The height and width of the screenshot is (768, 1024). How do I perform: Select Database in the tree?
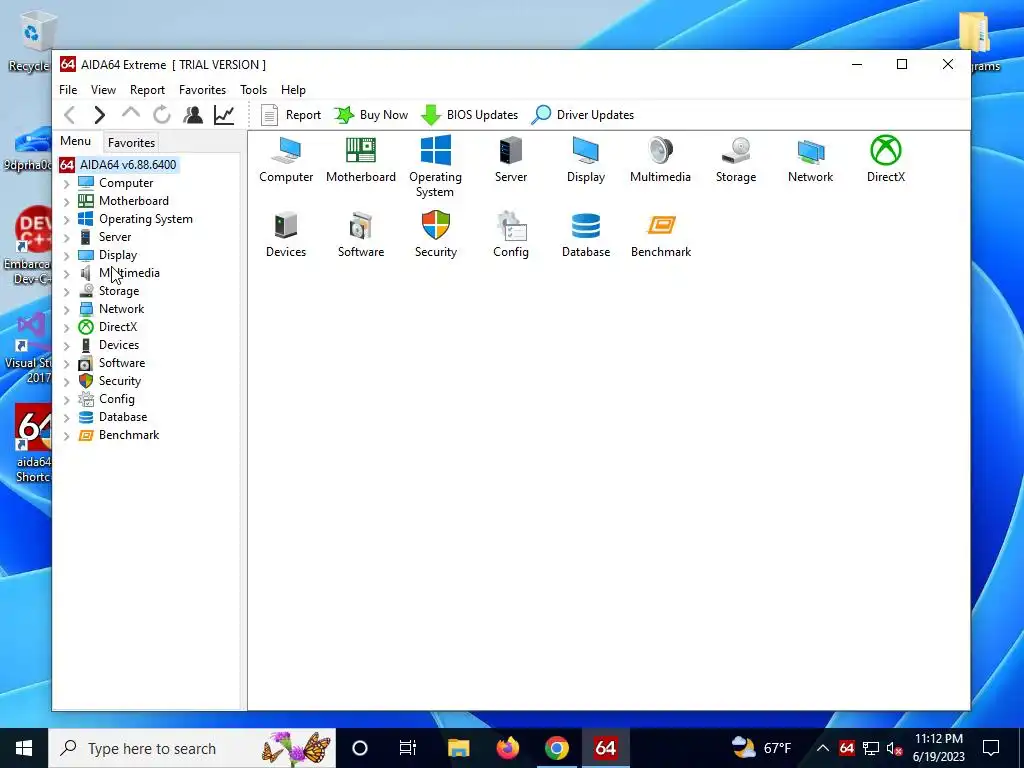click(x=123, y=417)
